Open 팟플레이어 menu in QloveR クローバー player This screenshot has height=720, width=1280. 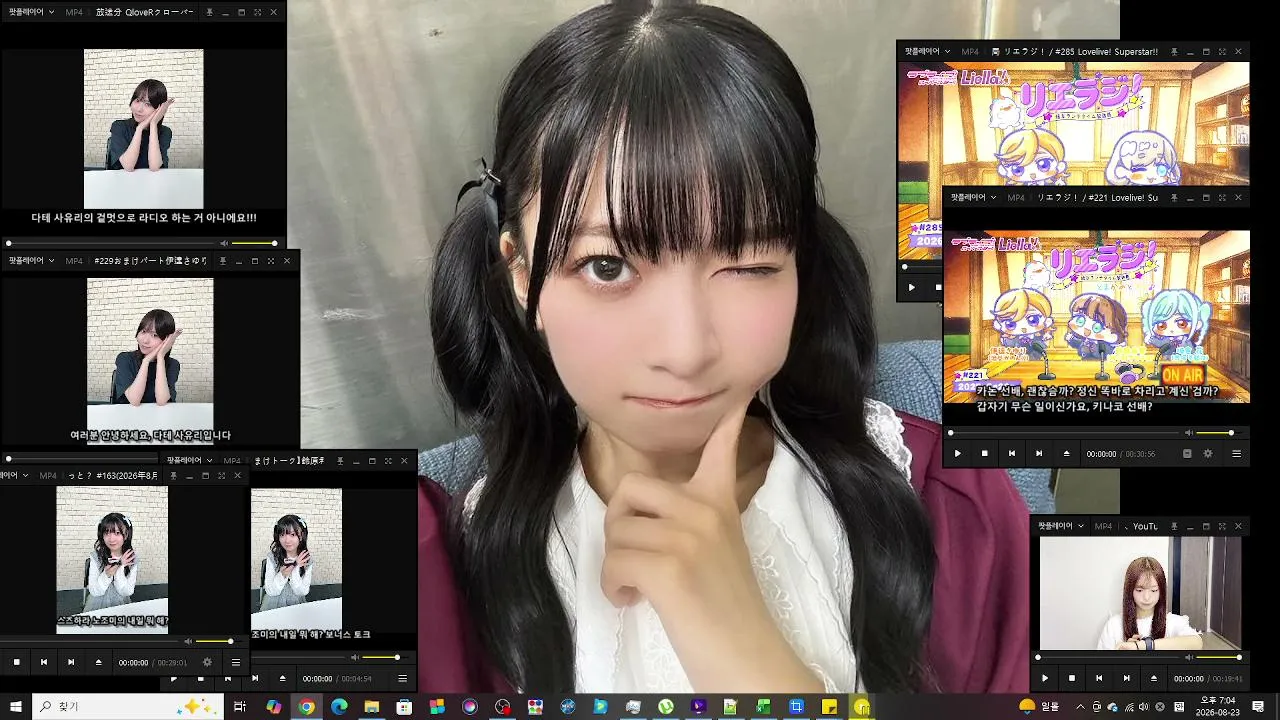30,12
